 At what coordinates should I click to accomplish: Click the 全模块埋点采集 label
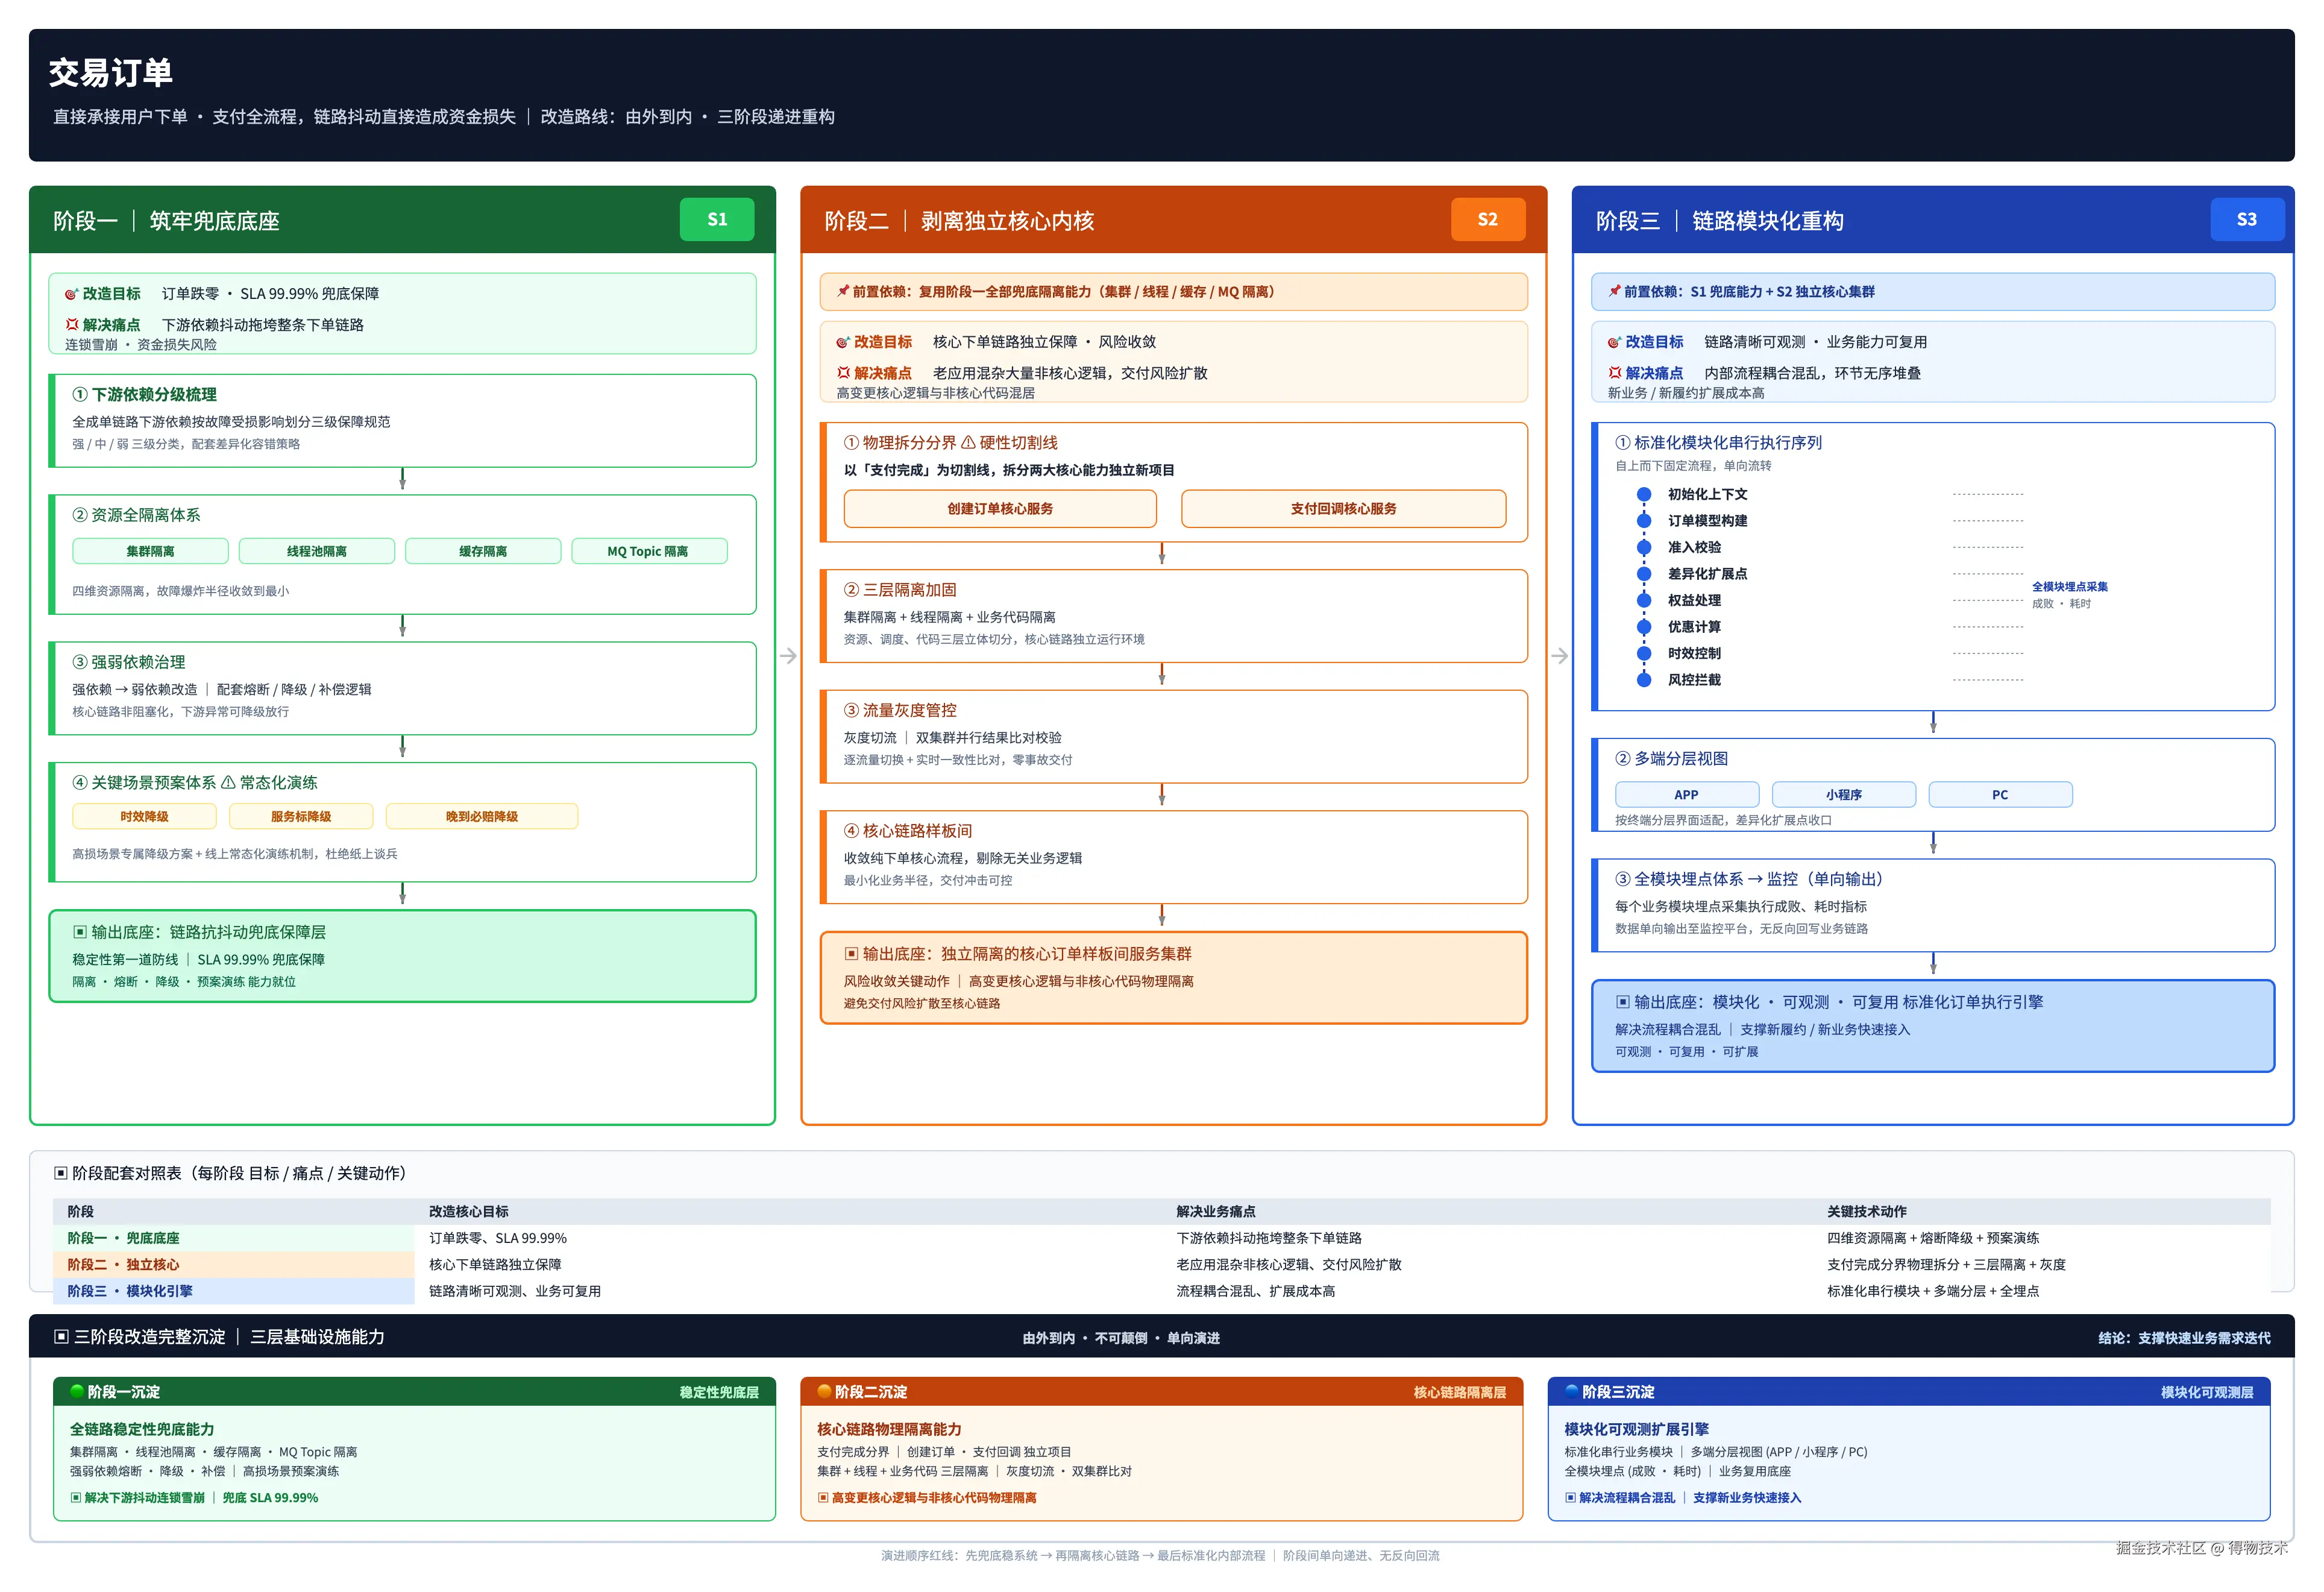point(2070,587)
